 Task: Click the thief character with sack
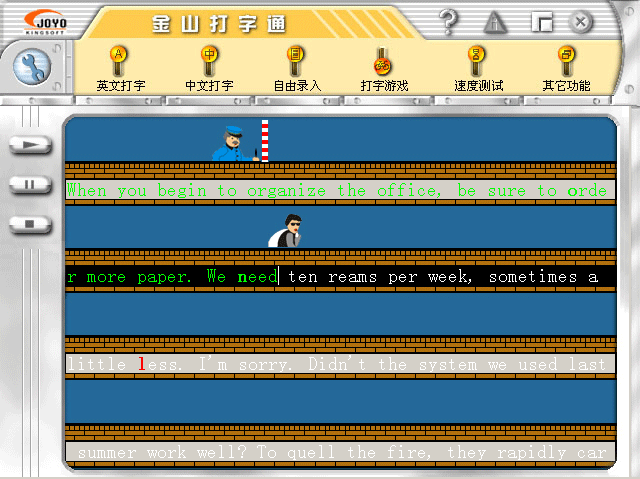click(x=285, y=231)
